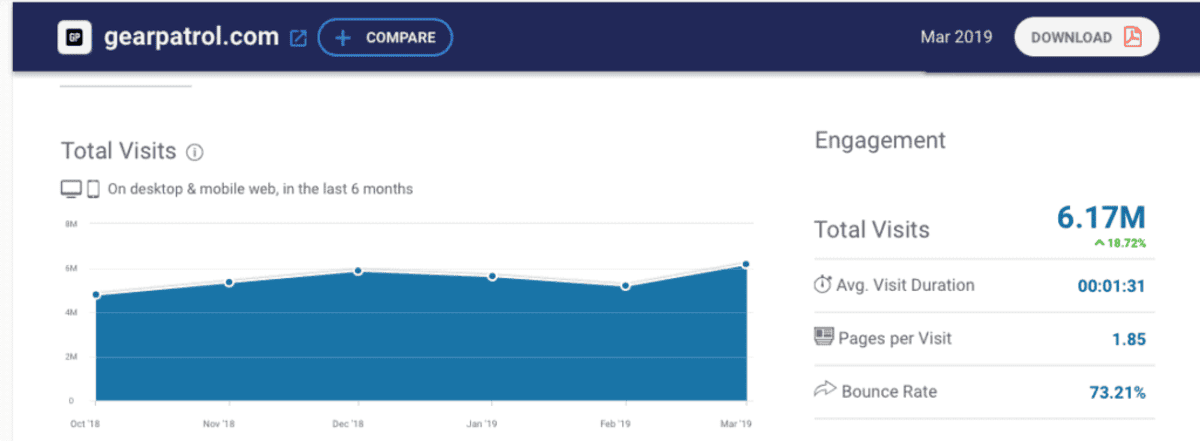The height and width of the screenshot is (441, 1200).
Task: Click the Nov '18 data point on chart
Action: 229,282
